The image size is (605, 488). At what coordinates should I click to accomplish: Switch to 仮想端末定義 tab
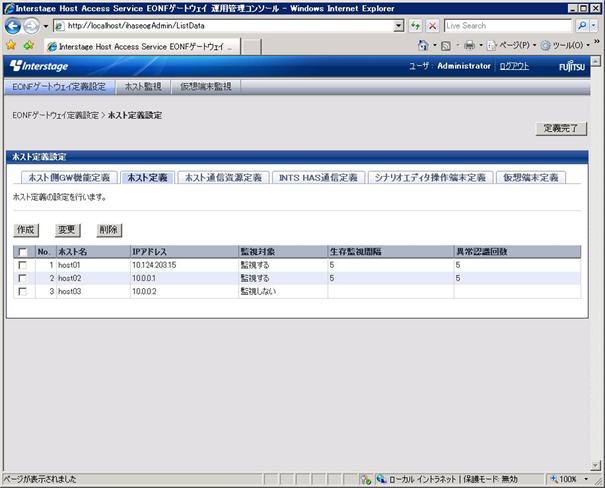point(531,177)
